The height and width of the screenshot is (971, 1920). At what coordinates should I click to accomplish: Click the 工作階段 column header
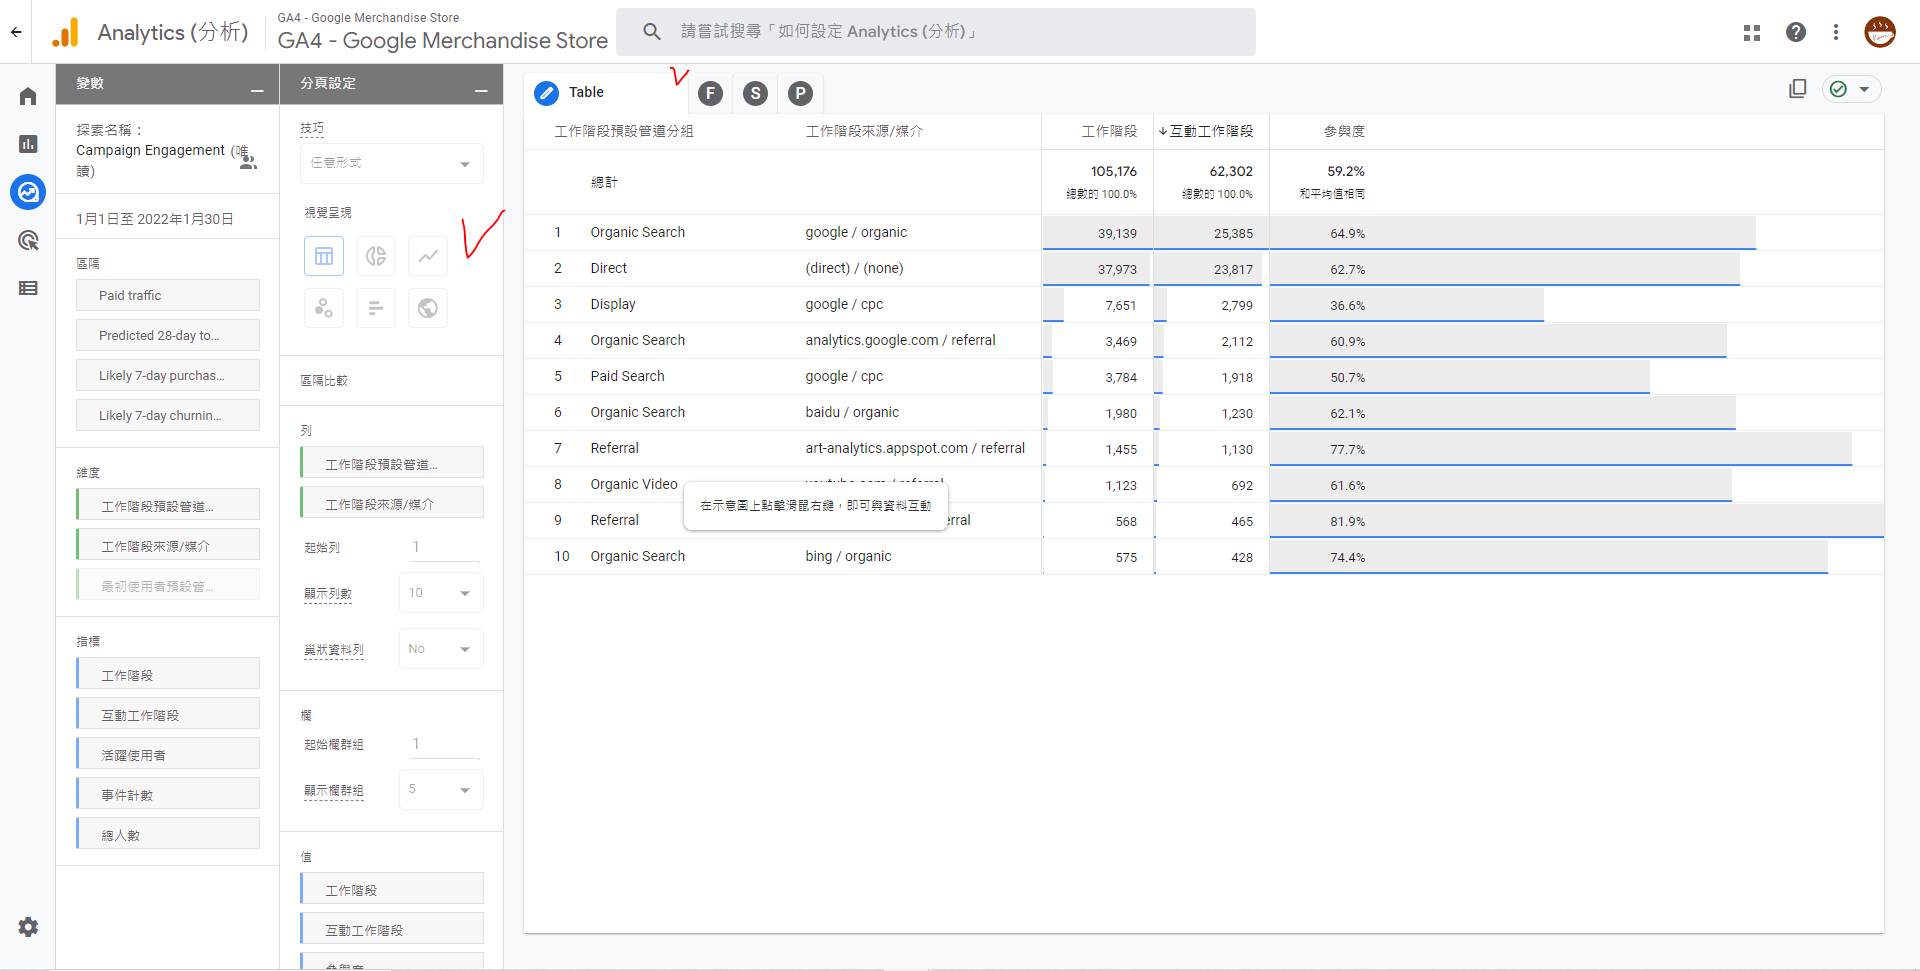coord(1109,131)
